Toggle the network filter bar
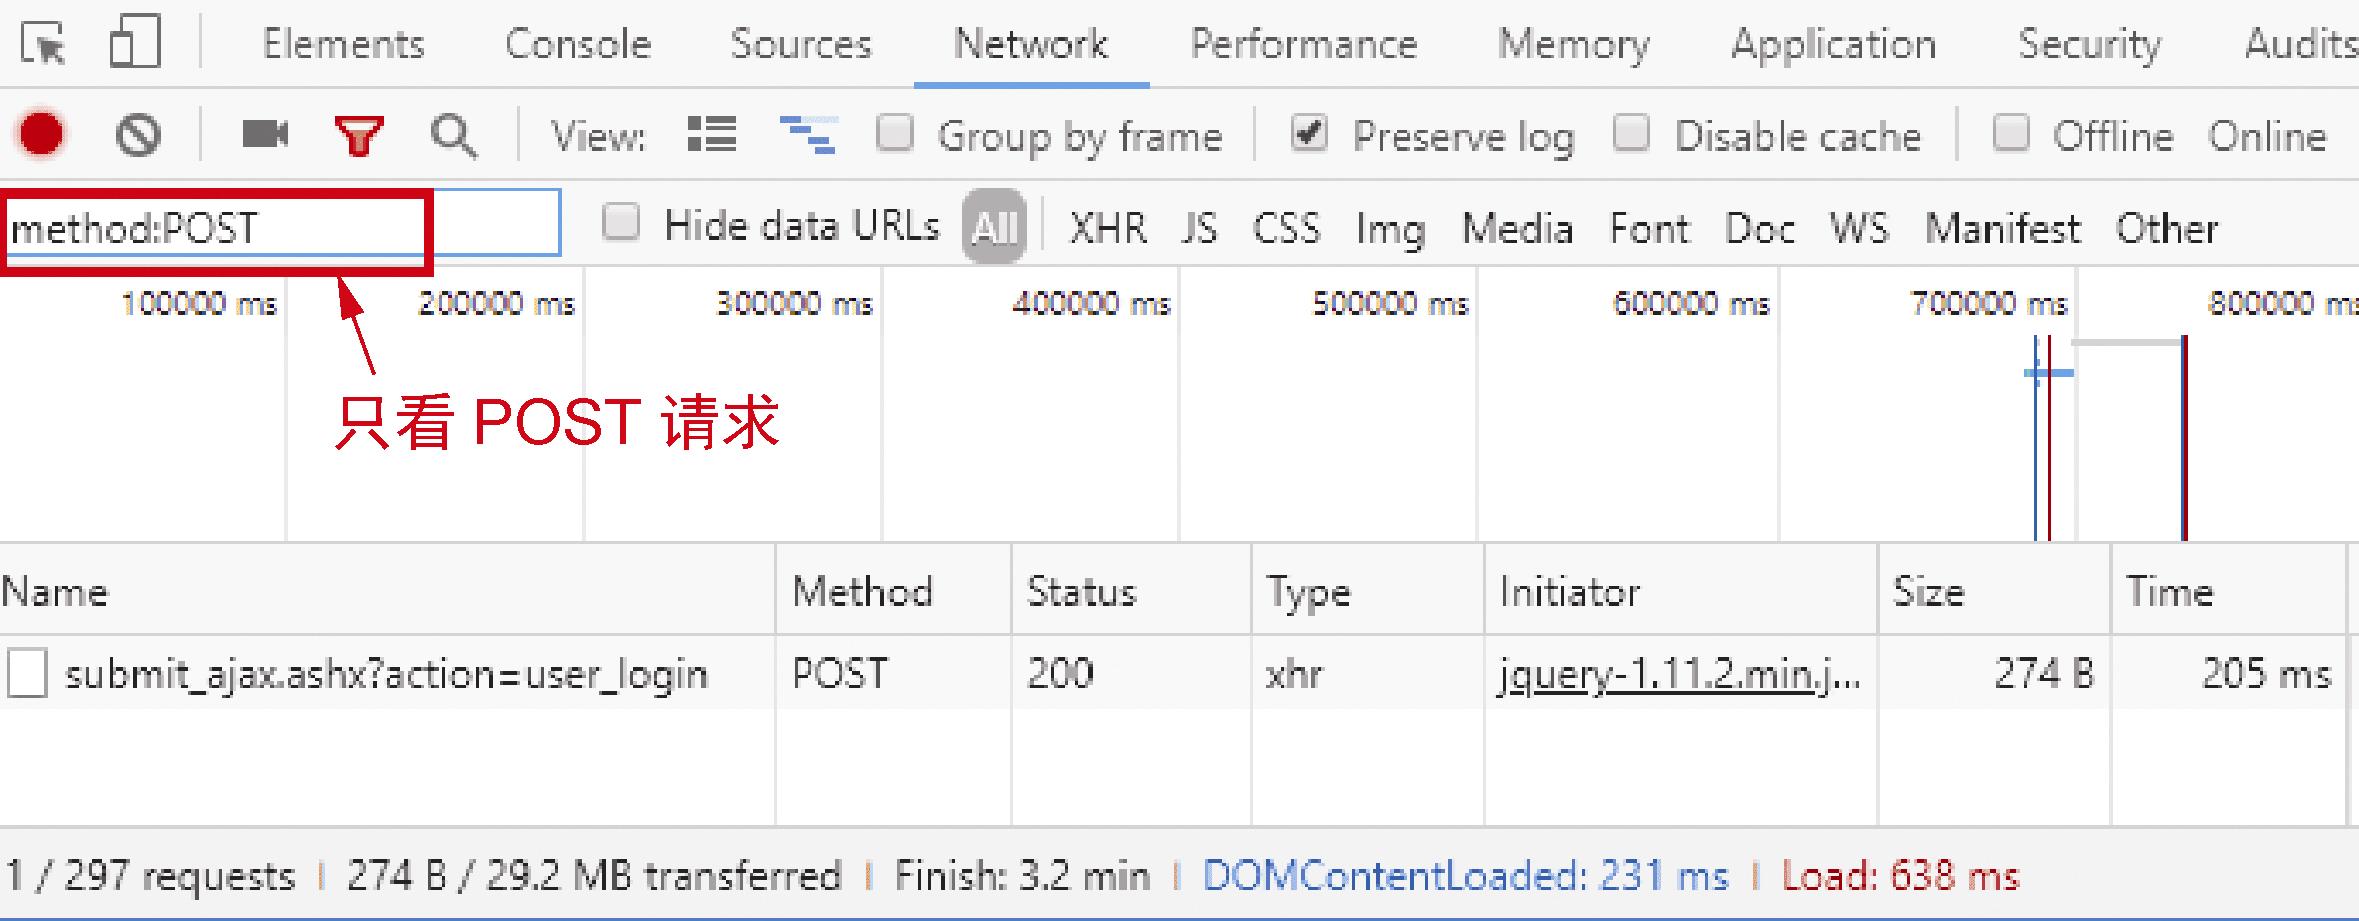Screen dimensions: 2359x921 point(360,133)
